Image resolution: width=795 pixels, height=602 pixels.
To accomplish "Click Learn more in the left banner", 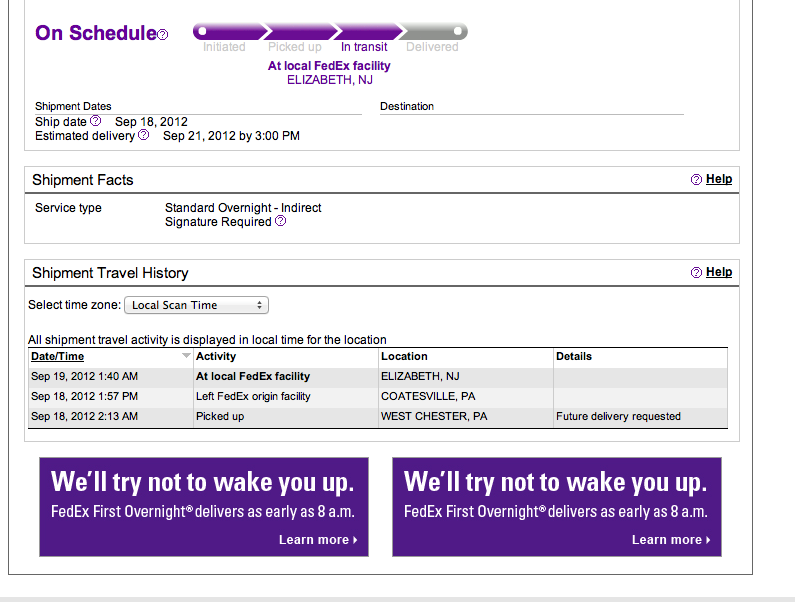I will click(x=318, y=540).
